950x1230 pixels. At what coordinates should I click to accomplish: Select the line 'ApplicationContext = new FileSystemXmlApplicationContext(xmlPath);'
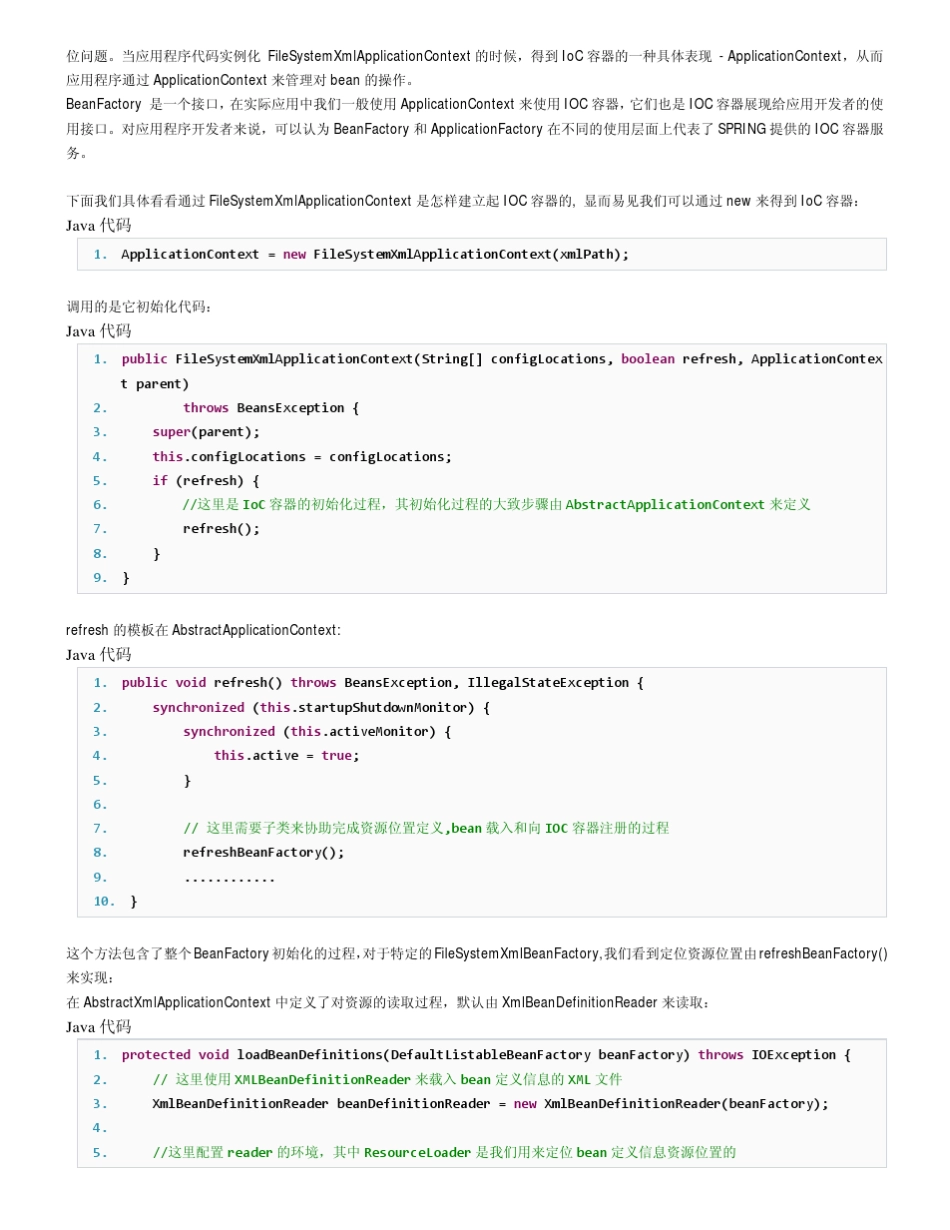coord(375,254)
